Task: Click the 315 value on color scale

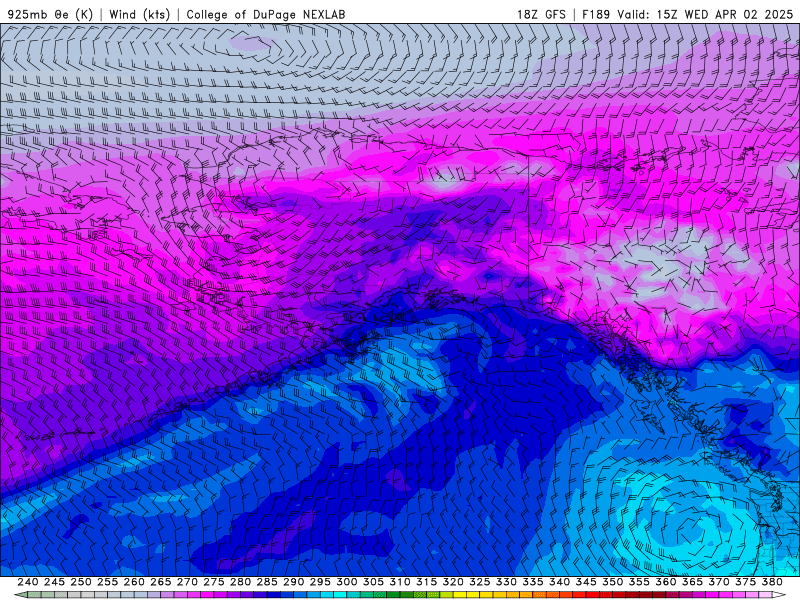Action: (x=426, y=582)
